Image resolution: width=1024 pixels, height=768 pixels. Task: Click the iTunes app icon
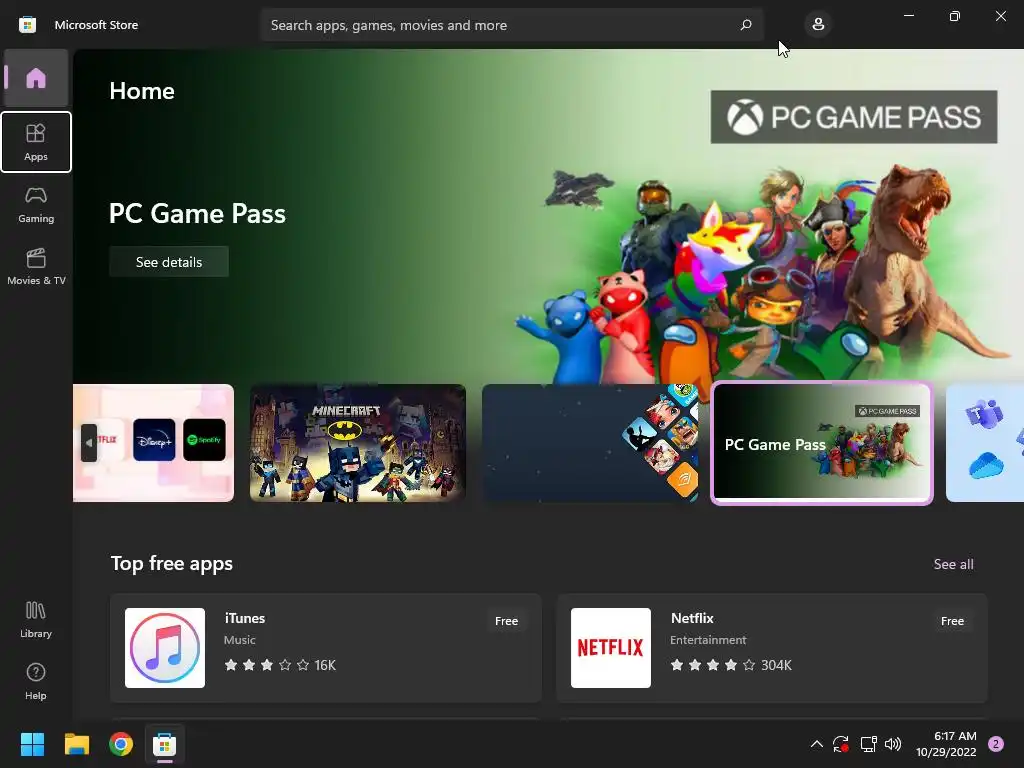coord(165,648)
